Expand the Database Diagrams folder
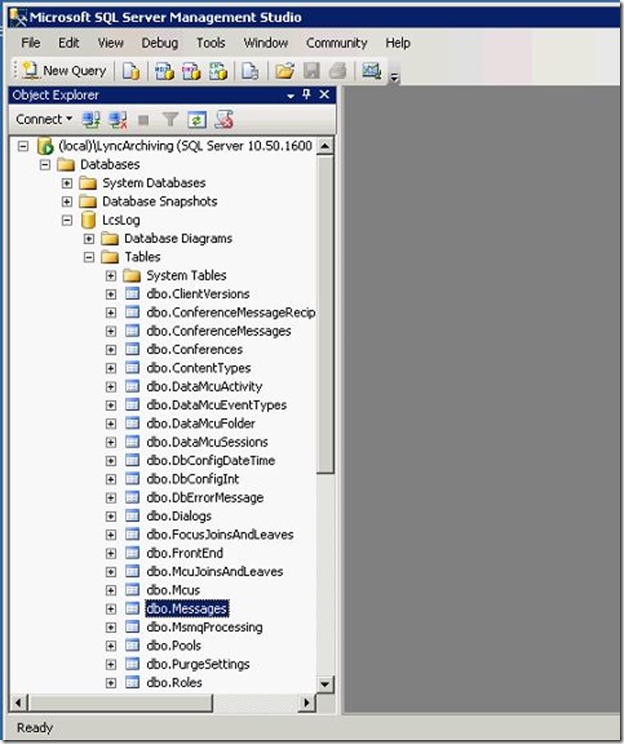Image resolution: width=624 pixels, height=744 pixels. pos(89,239)
